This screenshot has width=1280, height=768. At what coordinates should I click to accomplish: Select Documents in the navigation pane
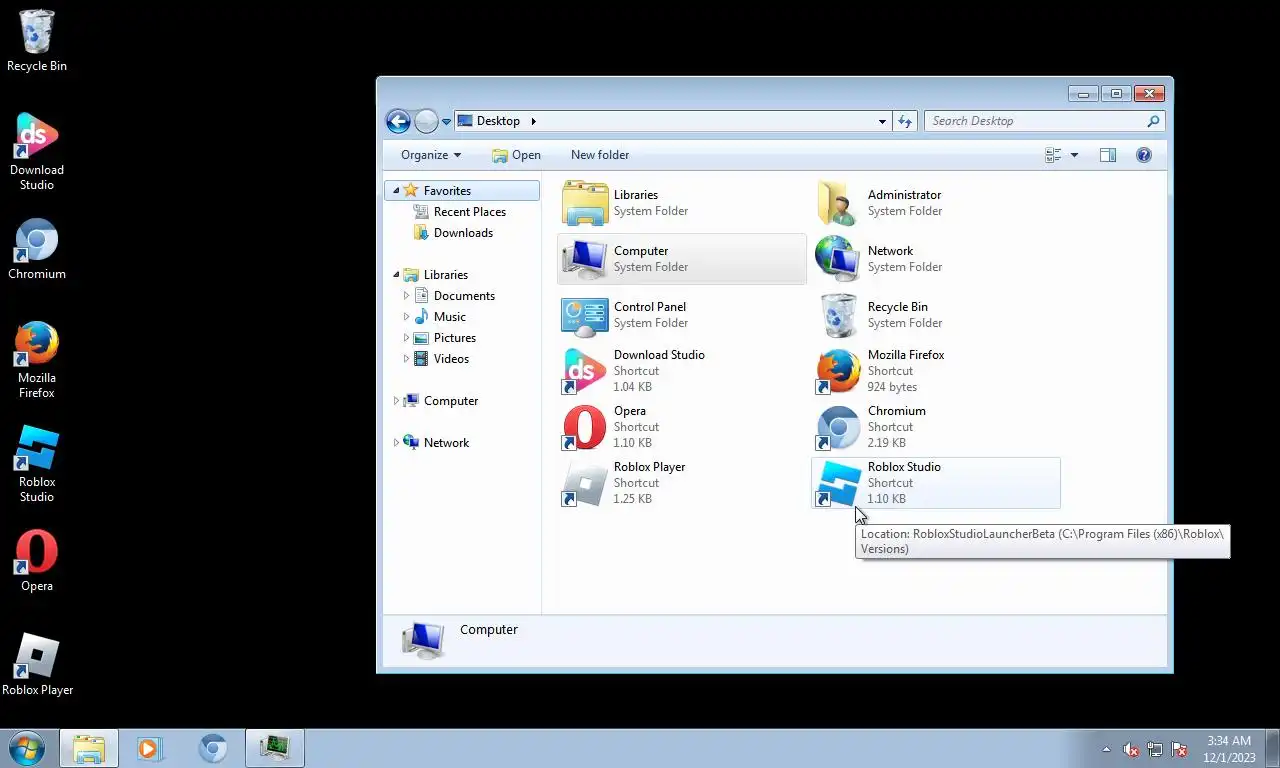click(x=464, y=296)
